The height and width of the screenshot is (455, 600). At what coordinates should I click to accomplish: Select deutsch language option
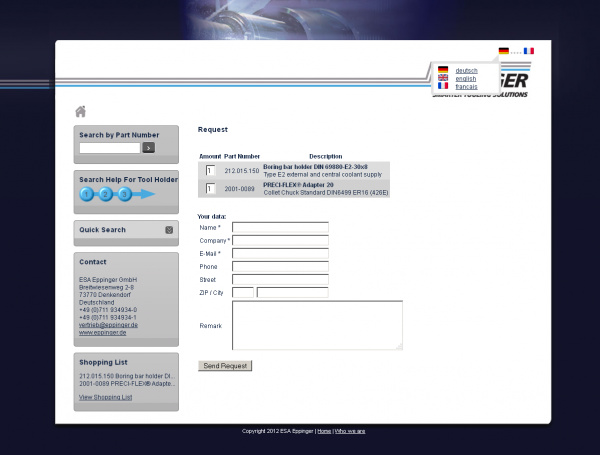point(466,70)
